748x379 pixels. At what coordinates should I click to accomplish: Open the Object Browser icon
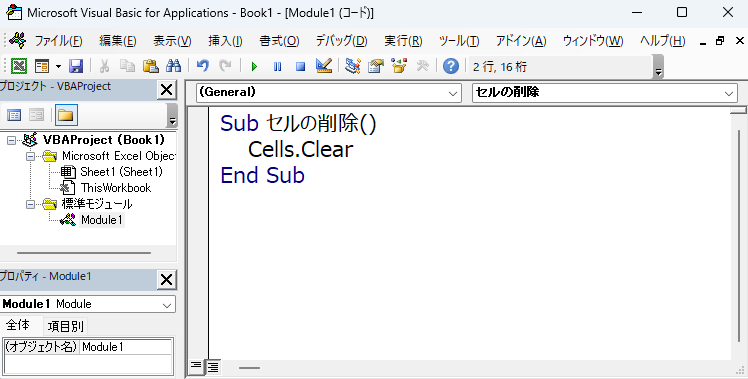click(x=399, y=66)
